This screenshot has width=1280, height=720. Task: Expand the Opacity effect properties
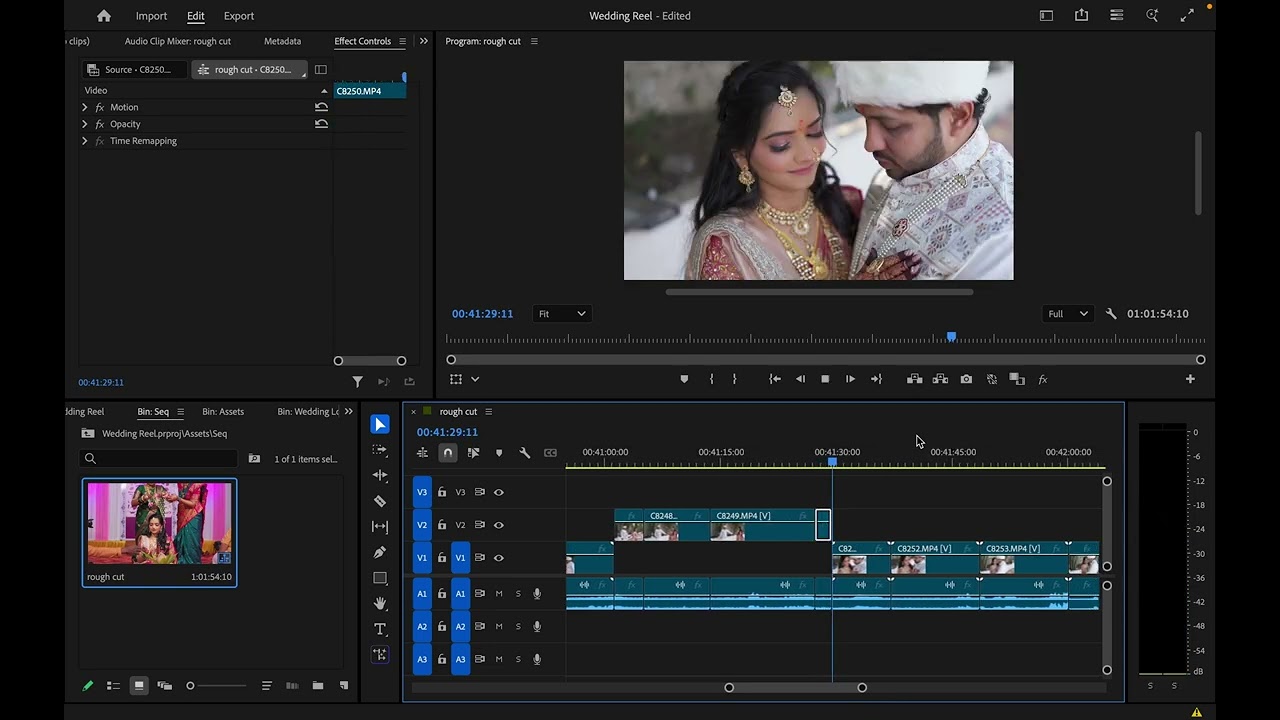click(85, 124)
